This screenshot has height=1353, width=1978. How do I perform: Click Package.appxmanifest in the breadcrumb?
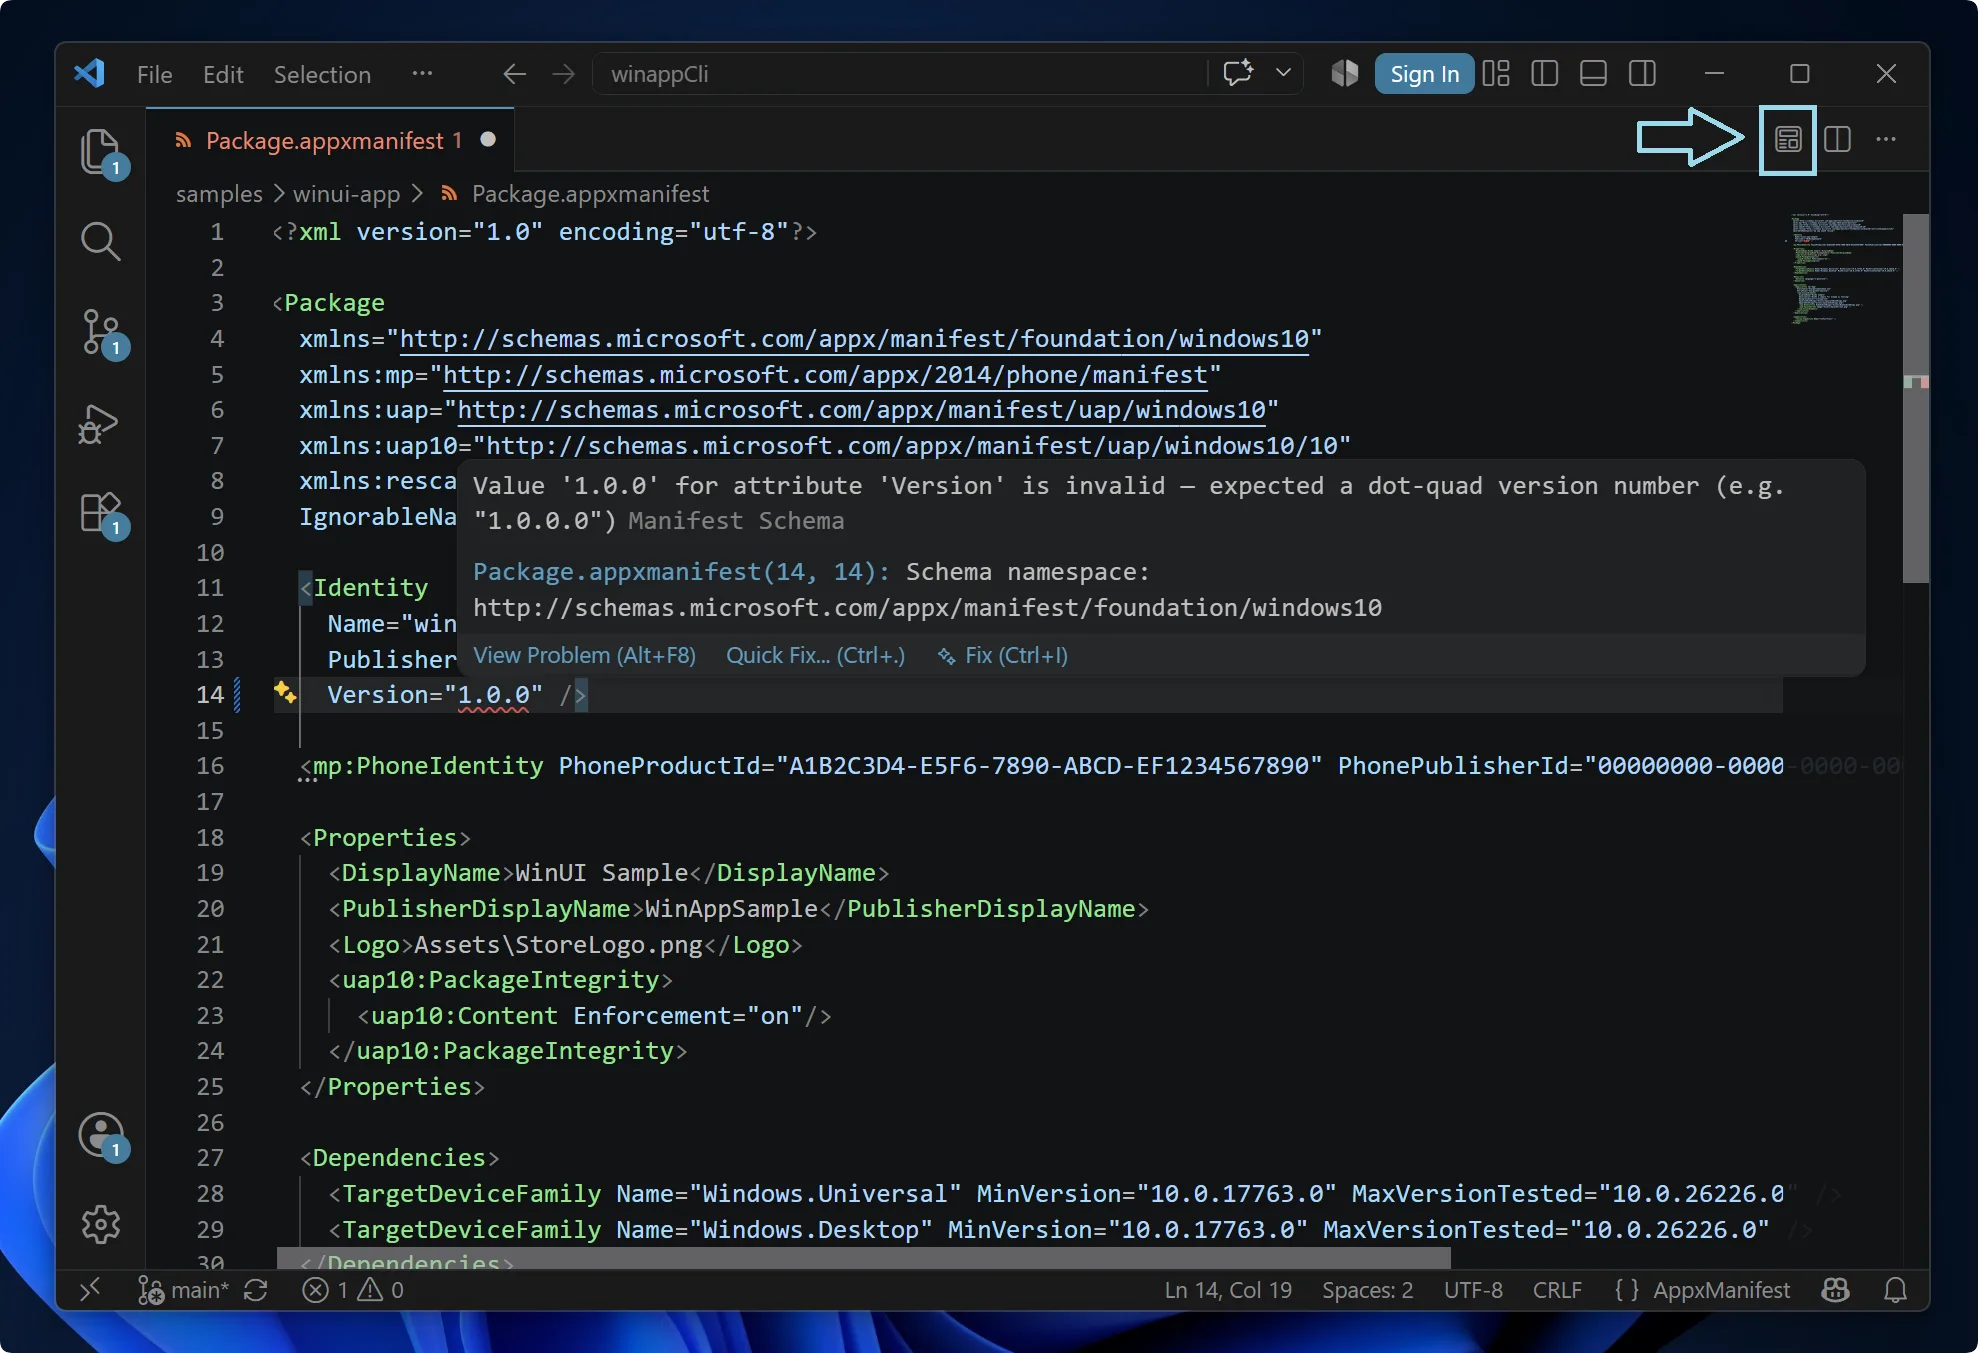click(590, 194)
